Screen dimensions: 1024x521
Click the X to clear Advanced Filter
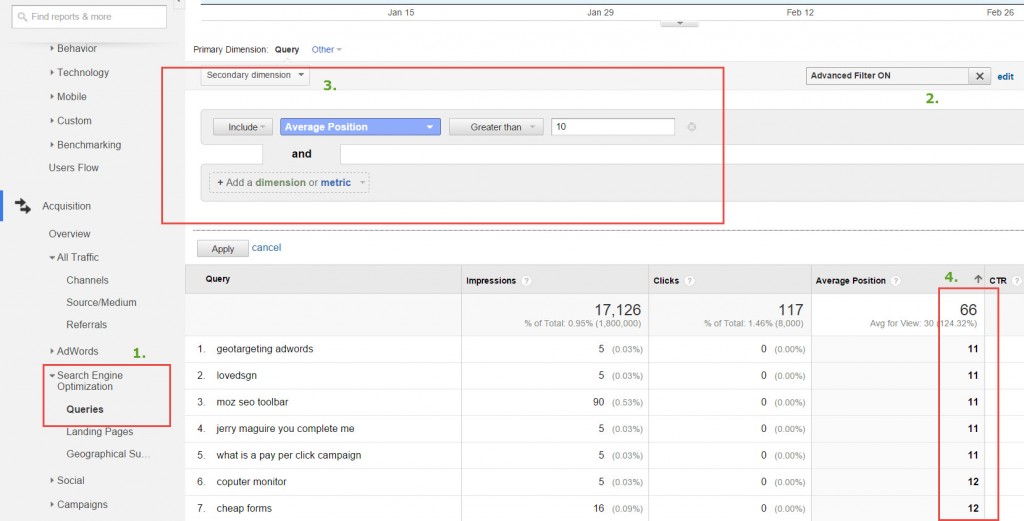(979, 76)
